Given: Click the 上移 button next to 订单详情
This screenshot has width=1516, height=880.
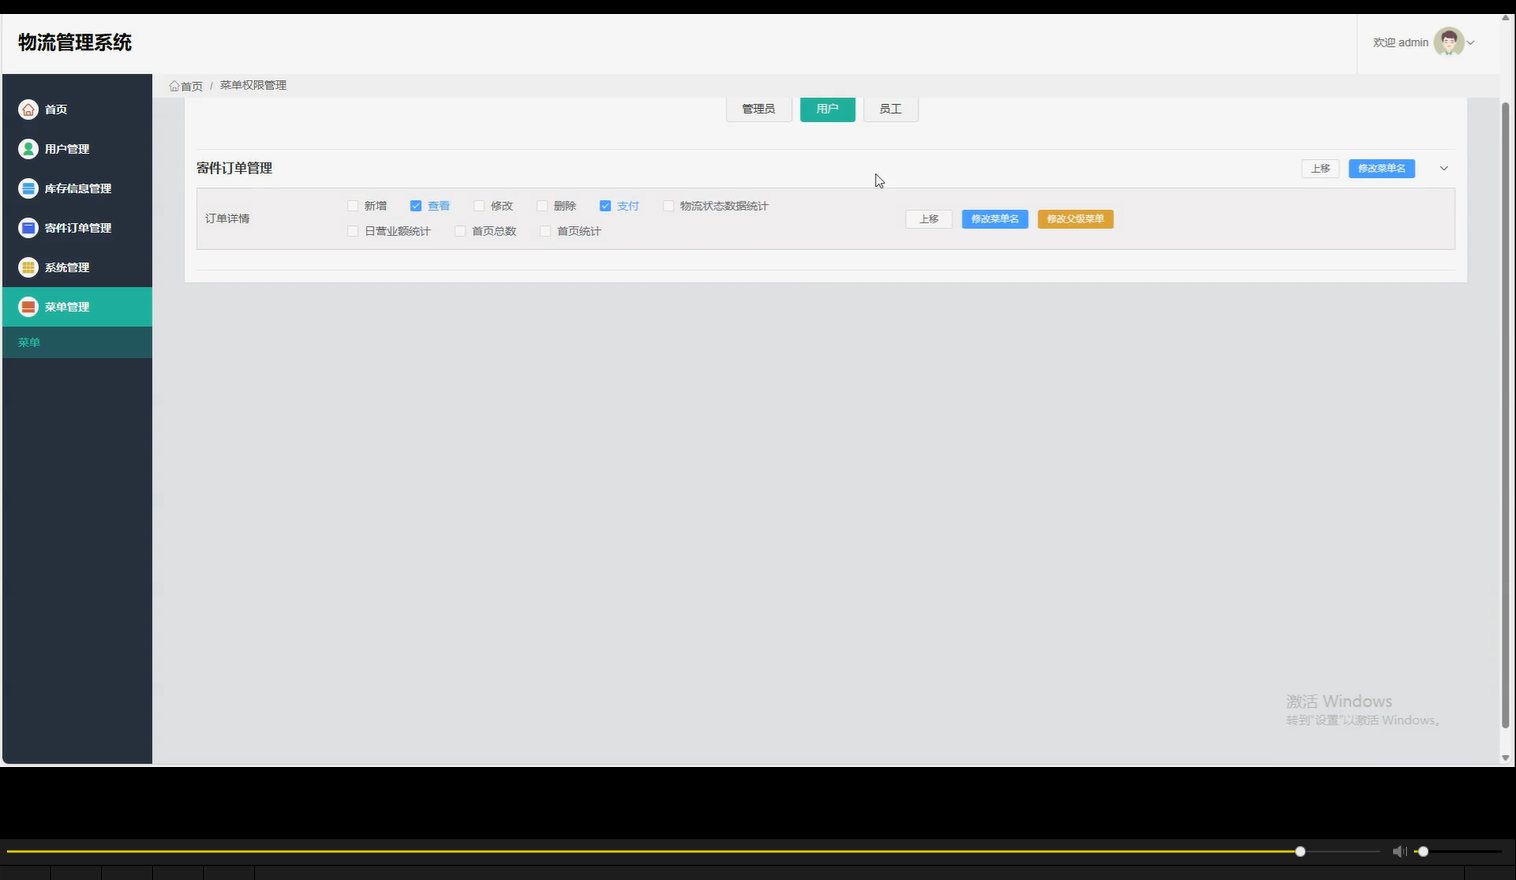Looking at the screenshot, I should pos(928,218).
